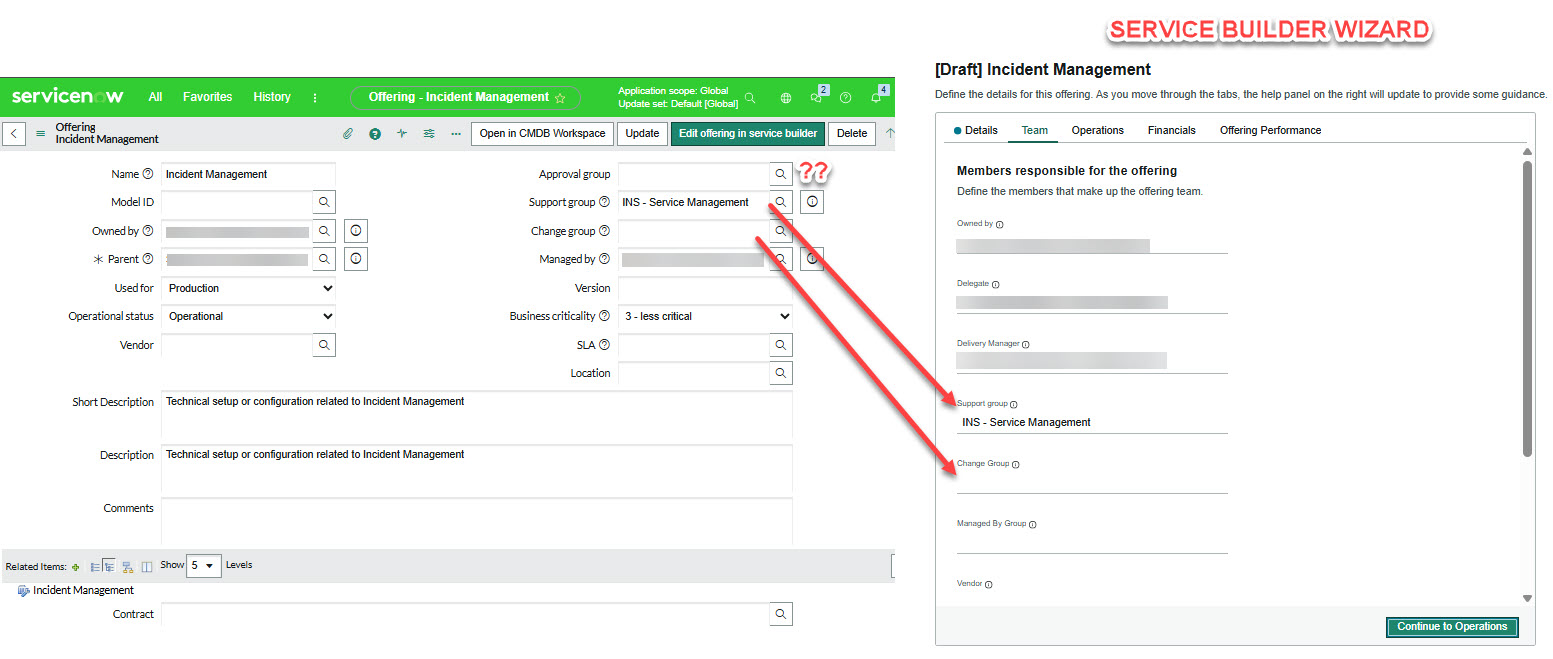Click the Model ID lookup magnifier

[x=324, y=202]
